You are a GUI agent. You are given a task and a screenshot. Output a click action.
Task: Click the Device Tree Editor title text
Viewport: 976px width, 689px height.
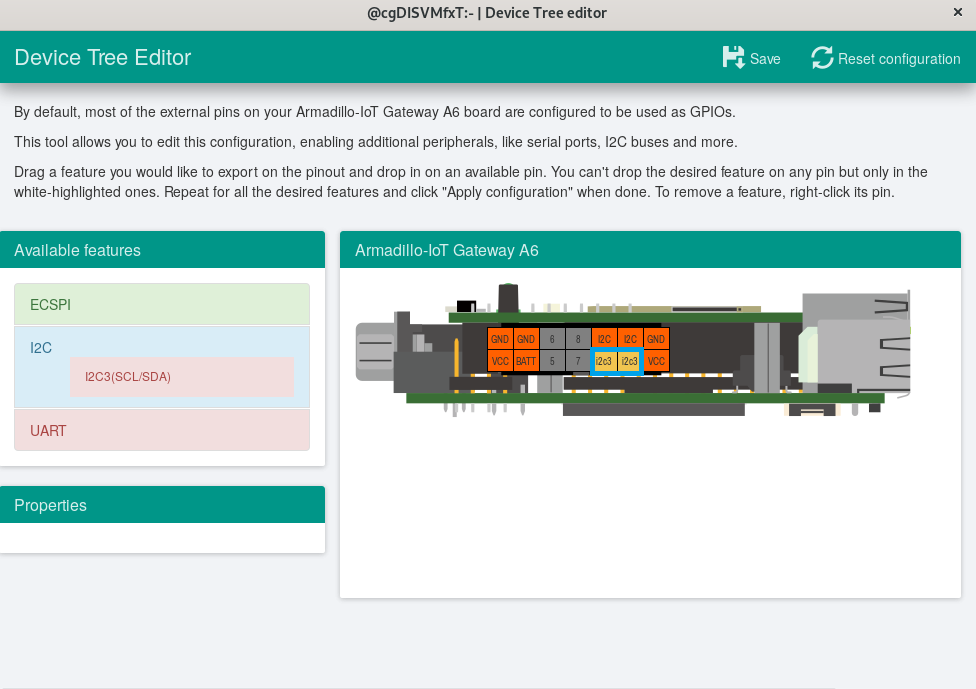point(103,57)
